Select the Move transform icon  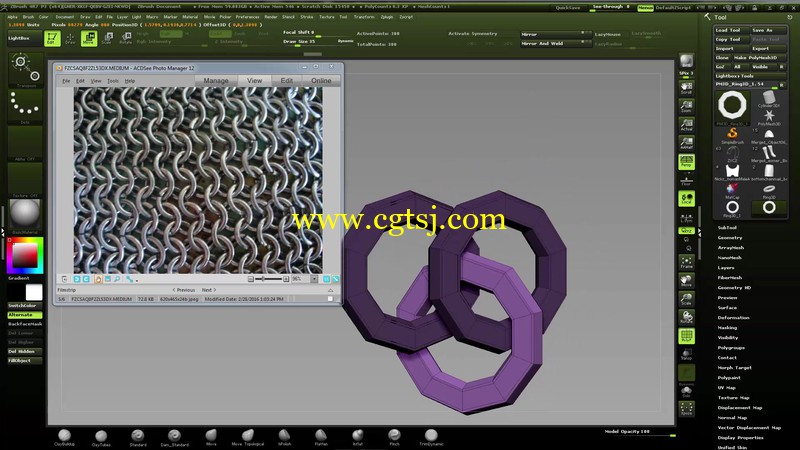89,38
